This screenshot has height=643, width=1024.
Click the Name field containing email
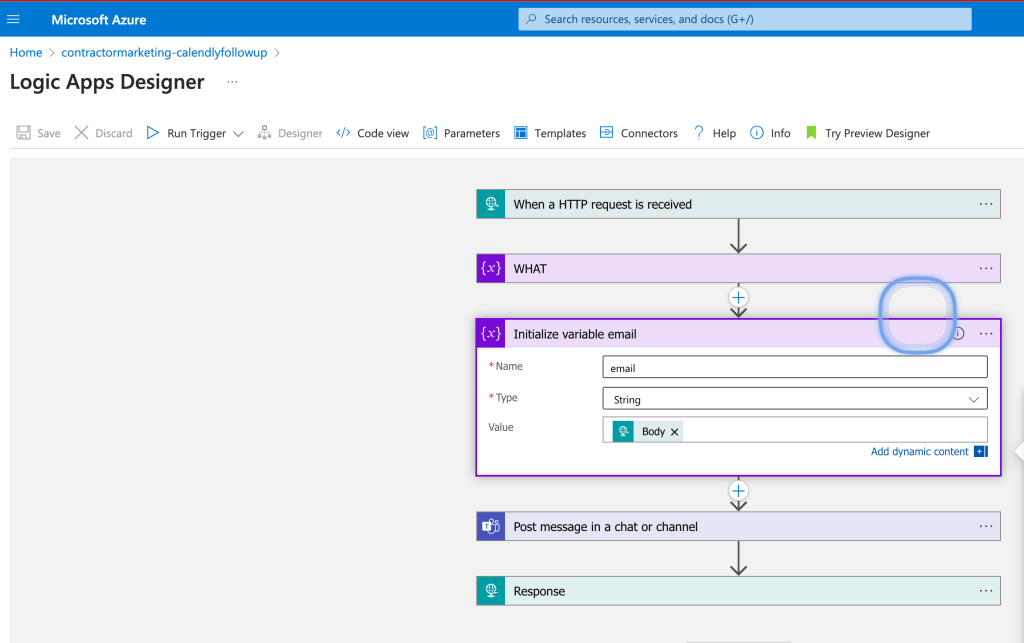point(795,367)
